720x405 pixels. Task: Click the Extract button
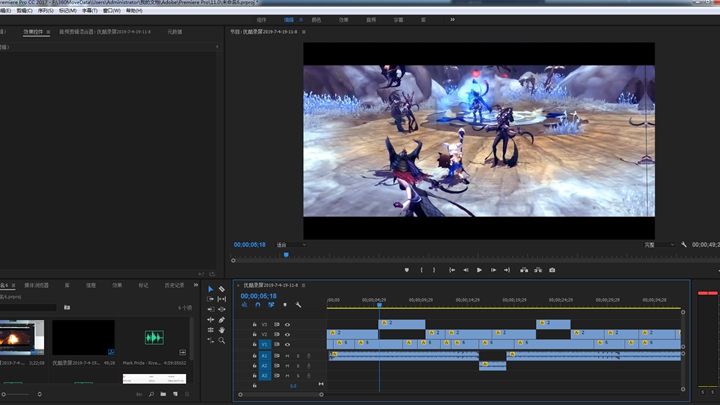tap(538, 270)
